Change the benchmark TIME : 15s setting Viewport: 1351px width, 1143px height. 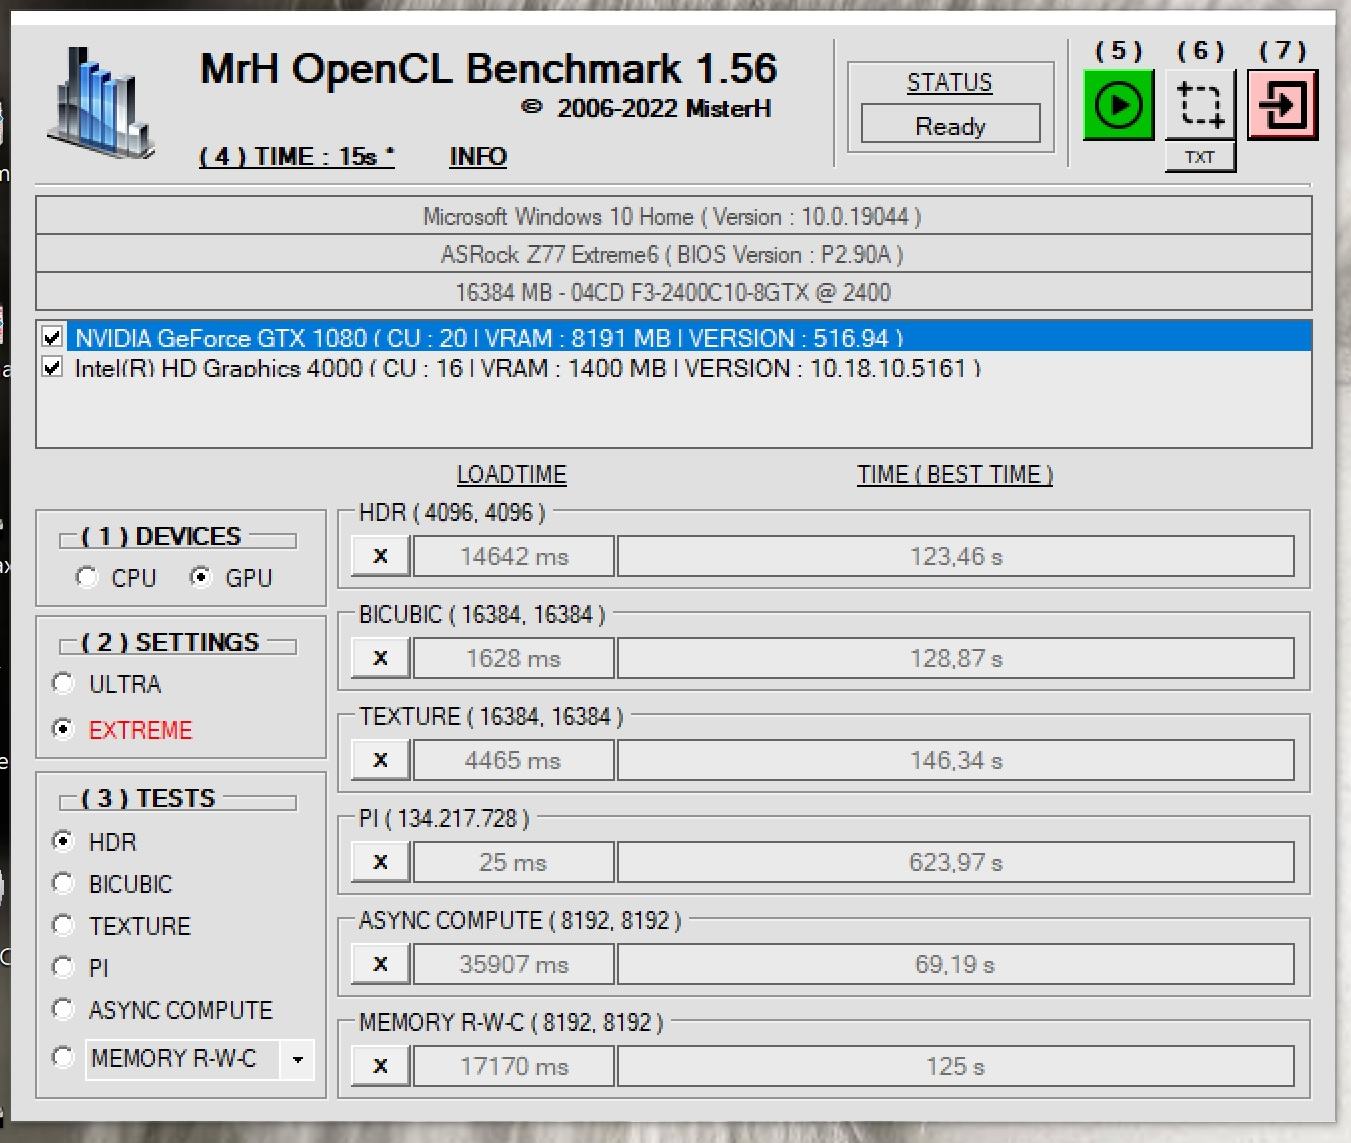pyautogui.click(x=296, y=157)
